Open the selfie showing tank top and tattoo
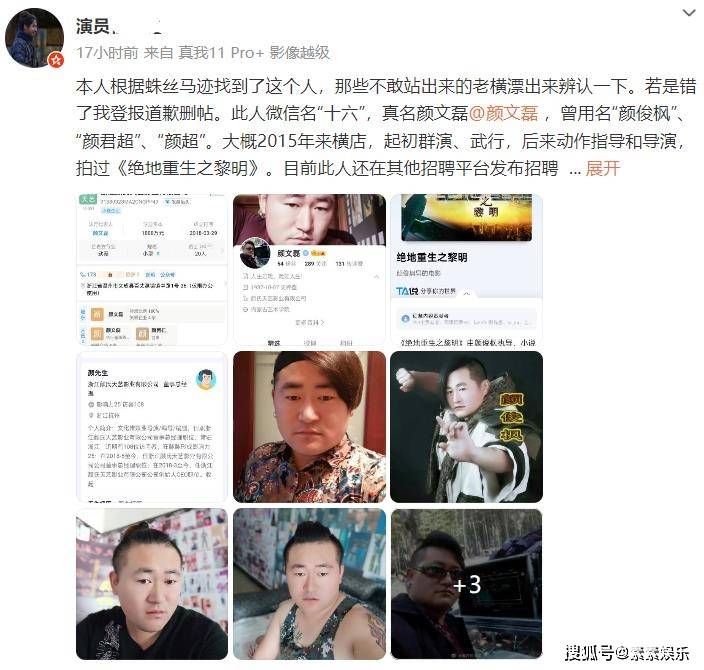704x670 pixels. click(309, 584)
